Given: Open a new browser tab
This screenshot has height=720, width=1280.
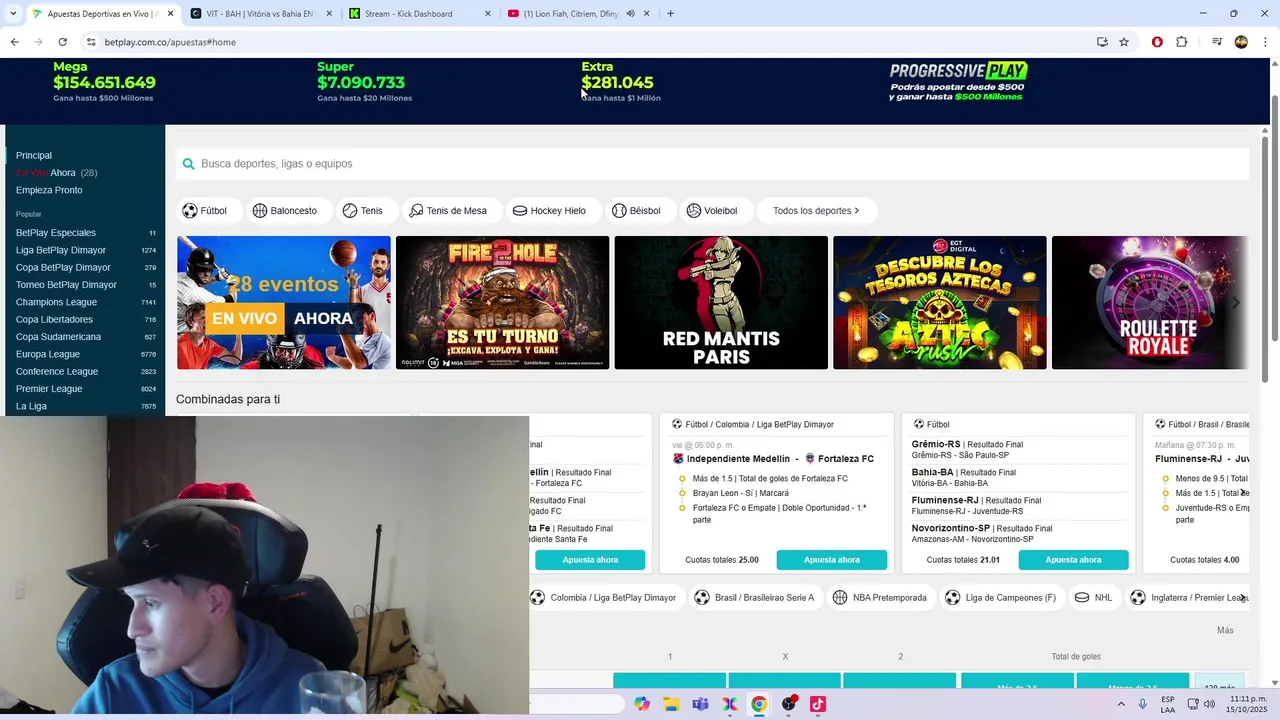Looking at the screenshot, I should point(670,14).
